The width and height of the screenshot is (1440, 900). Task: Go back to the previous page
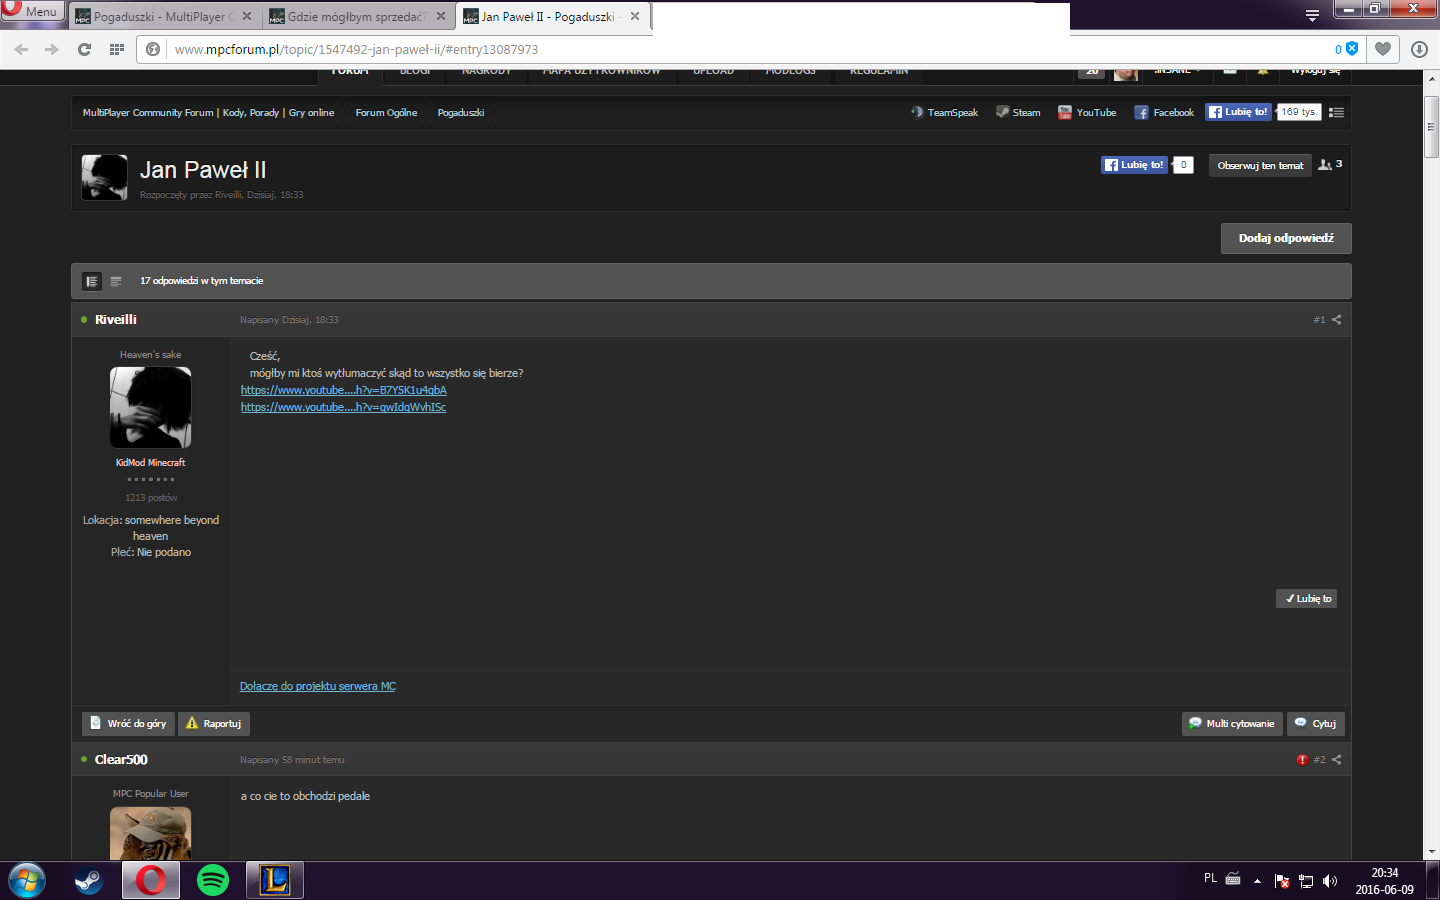[21, 49]
